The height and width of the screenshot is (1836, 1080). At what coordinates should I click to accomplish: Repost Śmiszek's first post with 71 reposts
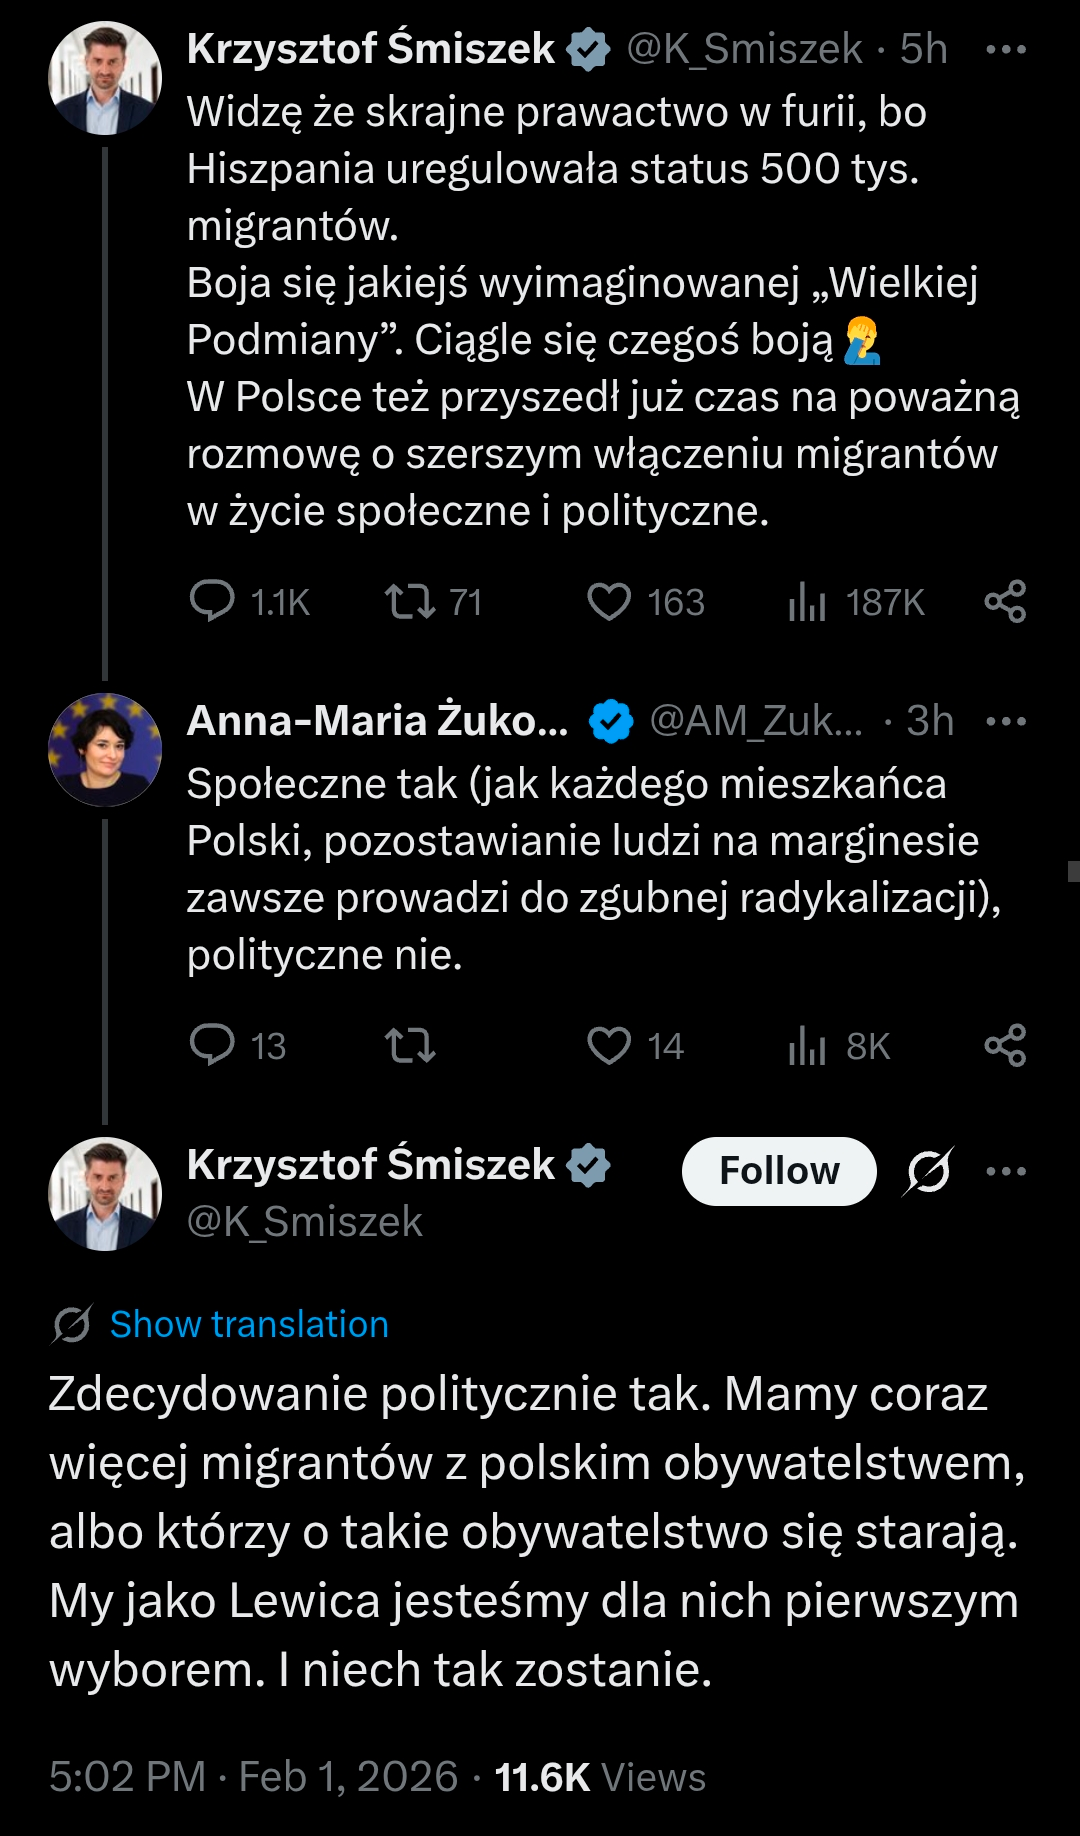[x=410, y=602]
